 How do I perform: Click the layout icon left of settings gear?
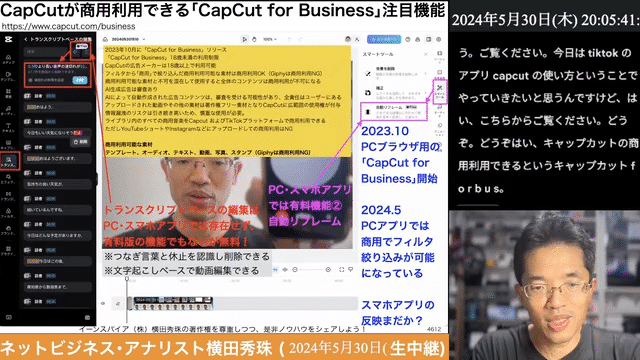click(x=429, y=40)
